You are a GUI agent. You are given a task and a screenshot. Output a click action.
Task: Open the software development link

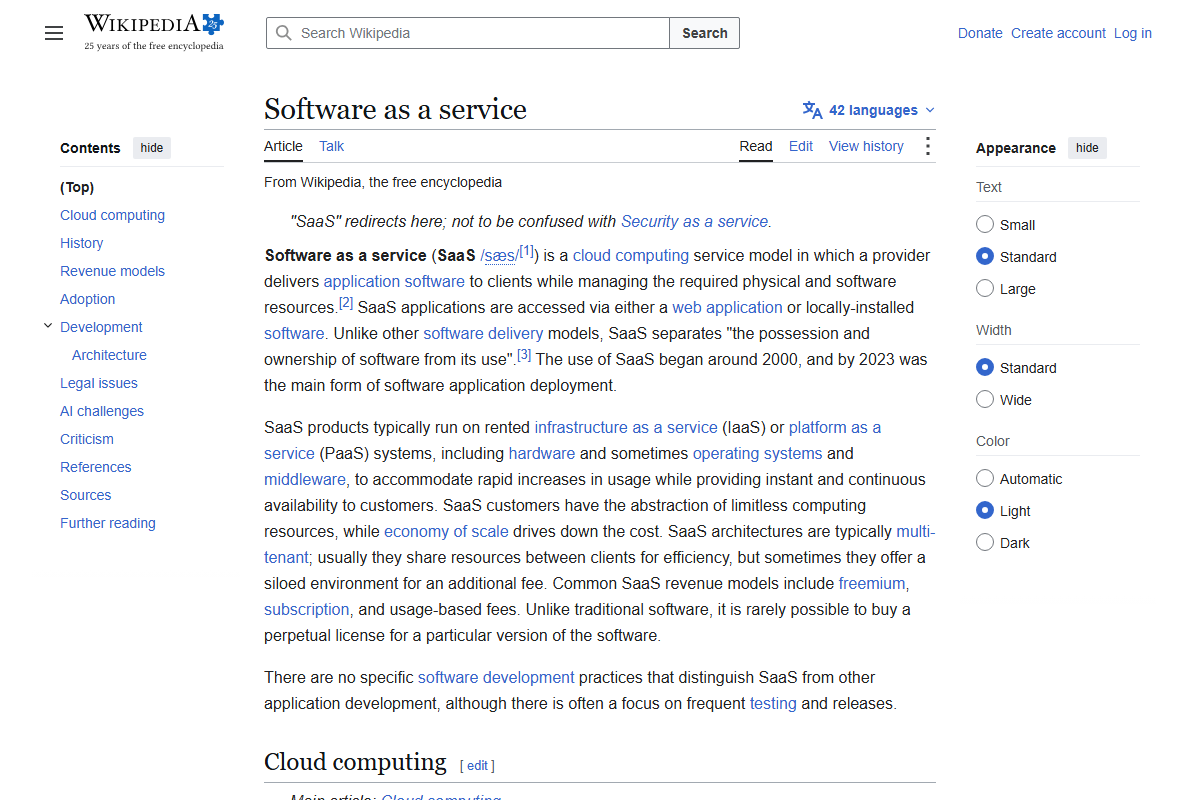(x=496, y=677)
